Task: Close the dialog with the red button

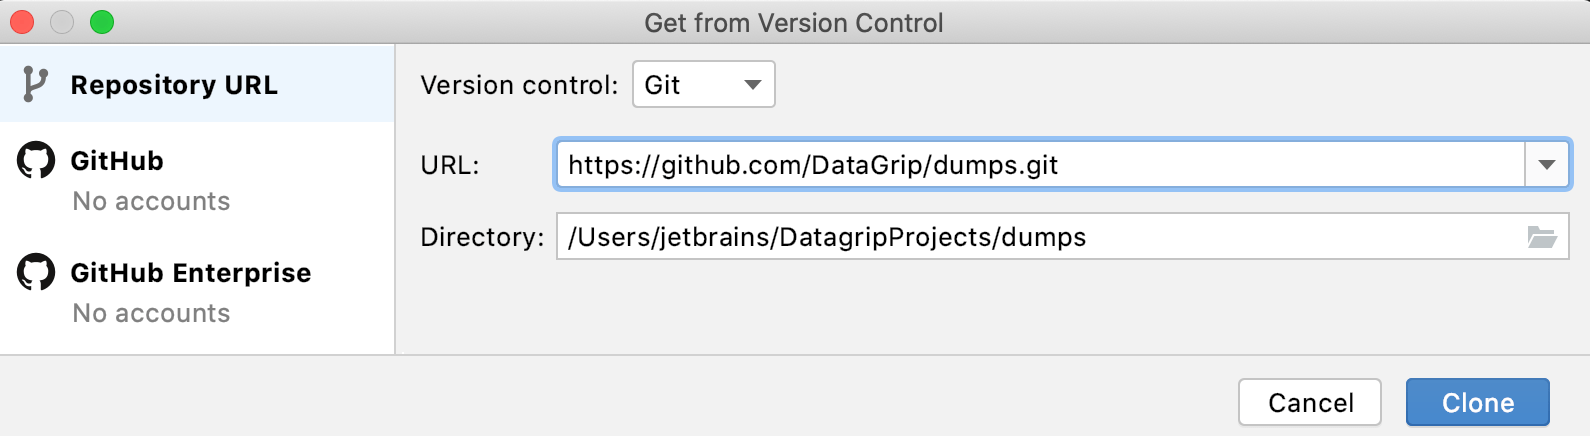Action: [x=22, y=22]
